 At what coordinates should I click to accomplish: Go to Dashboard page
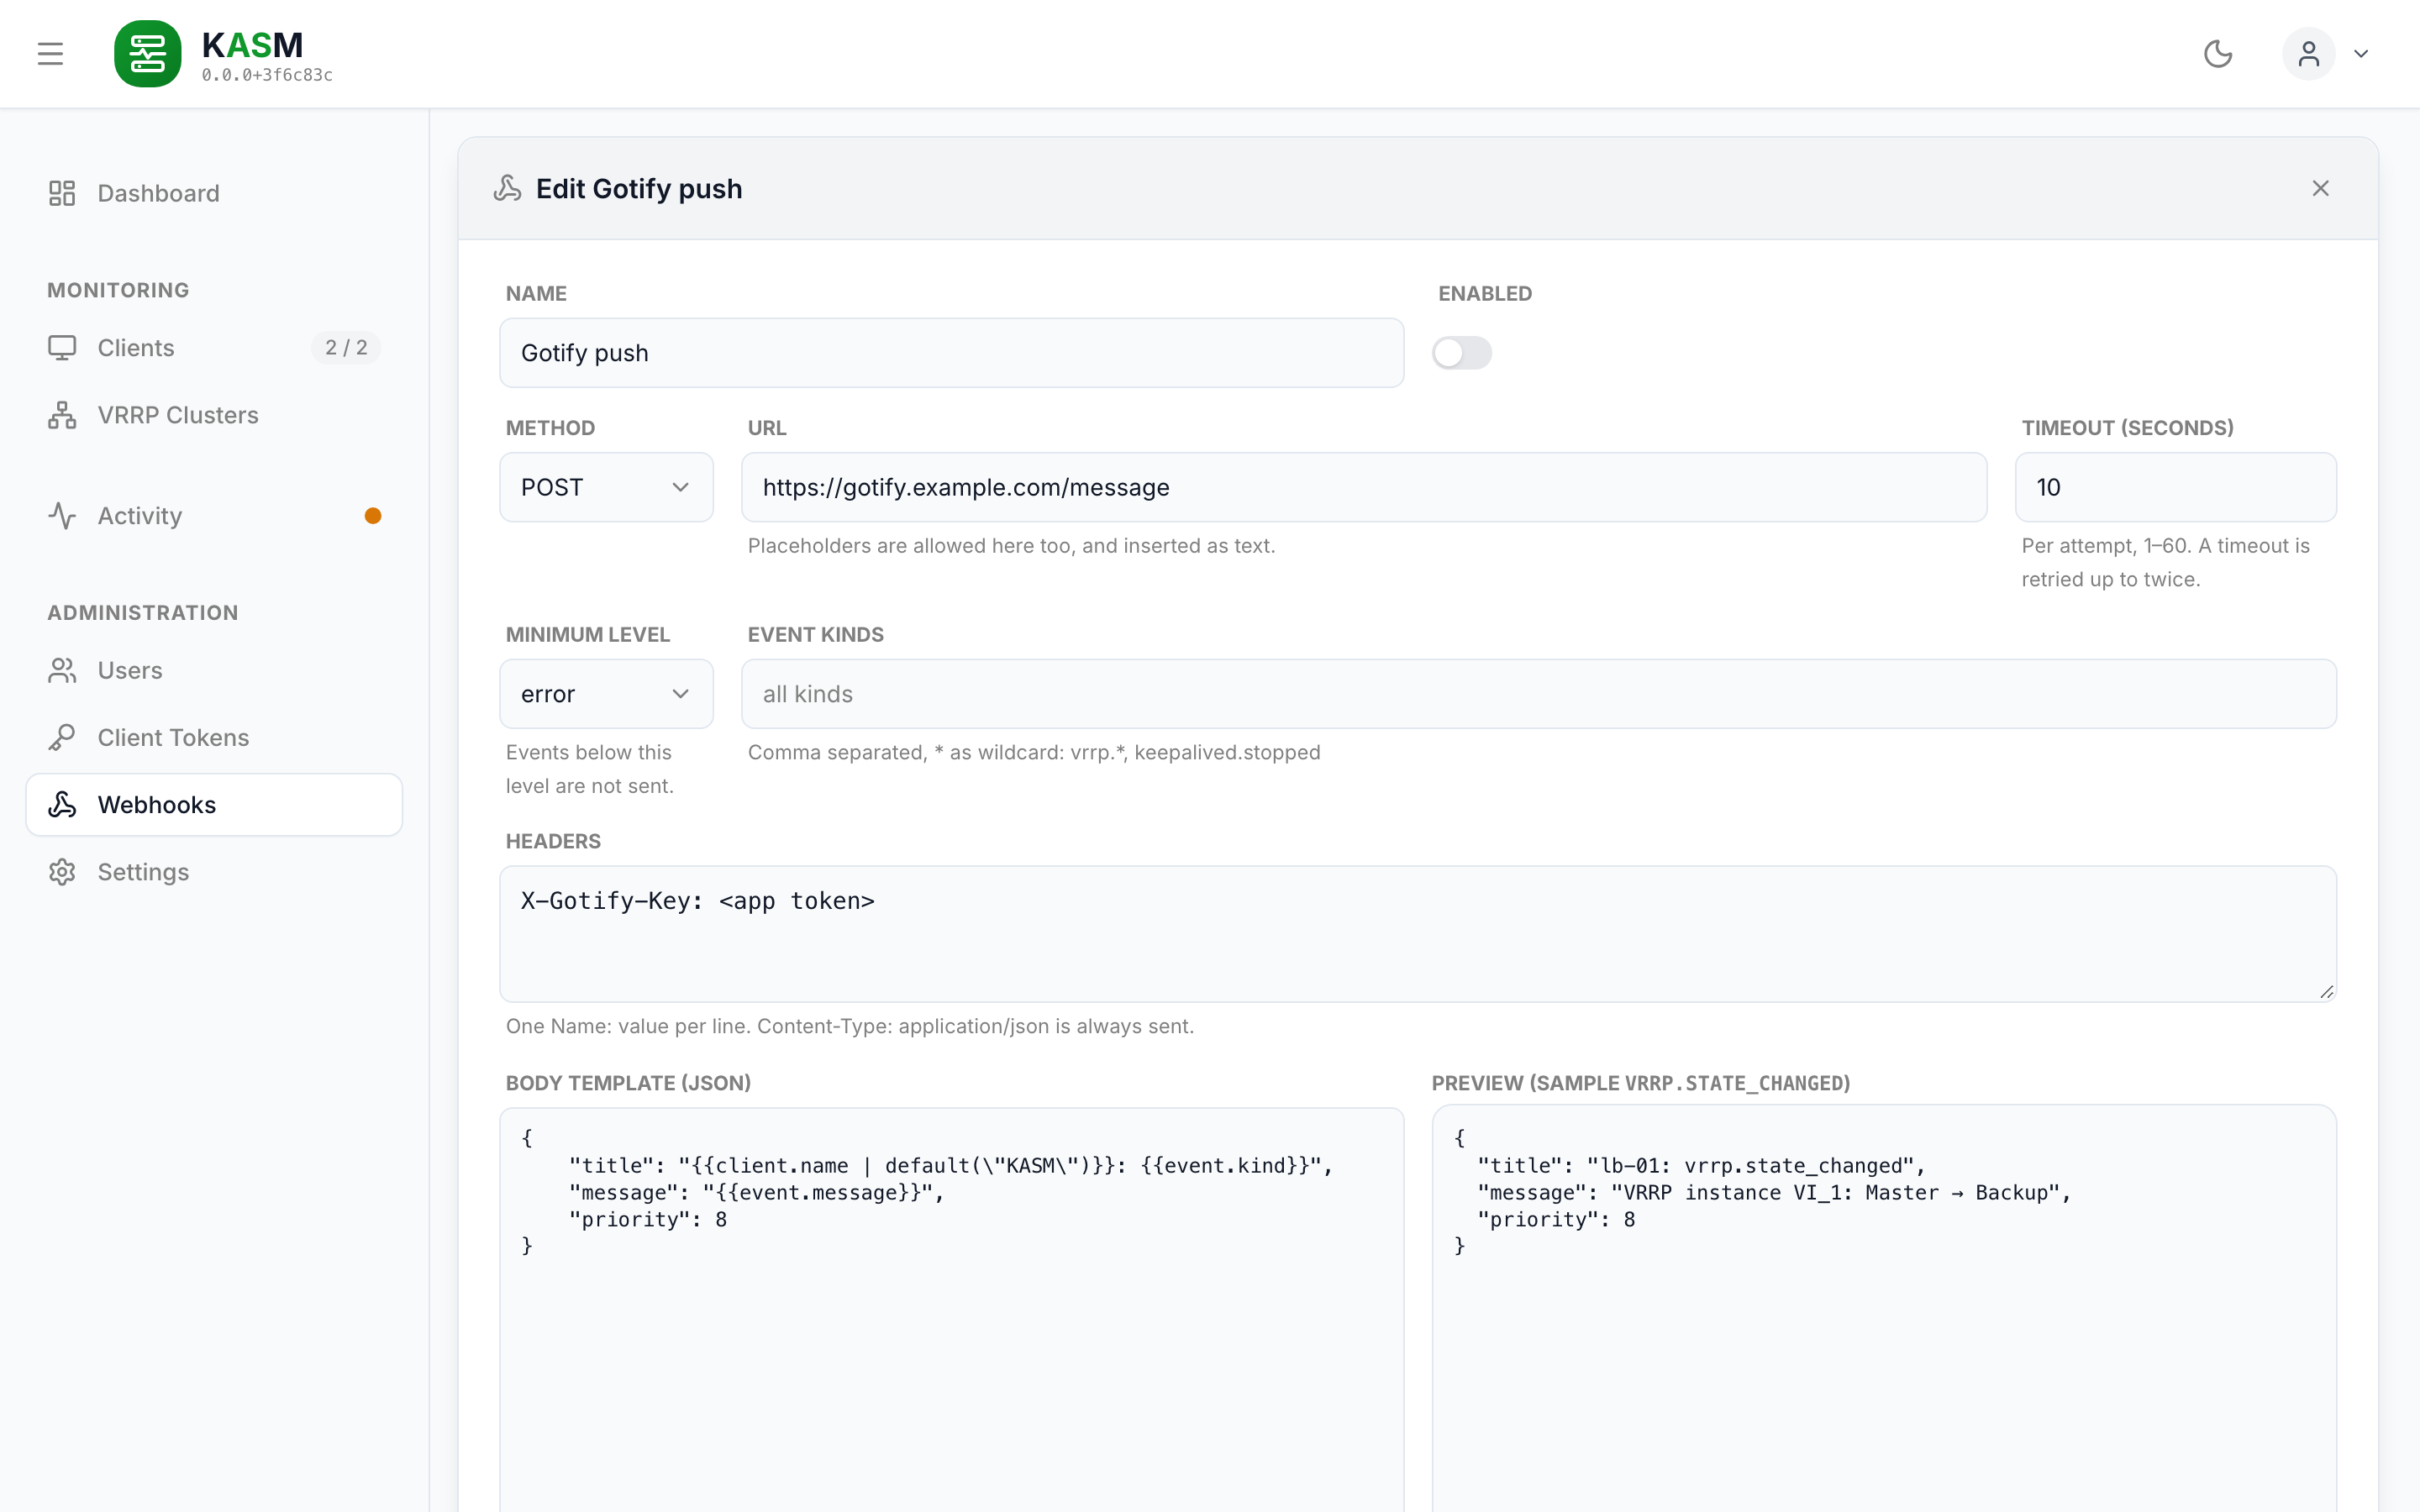214,193
